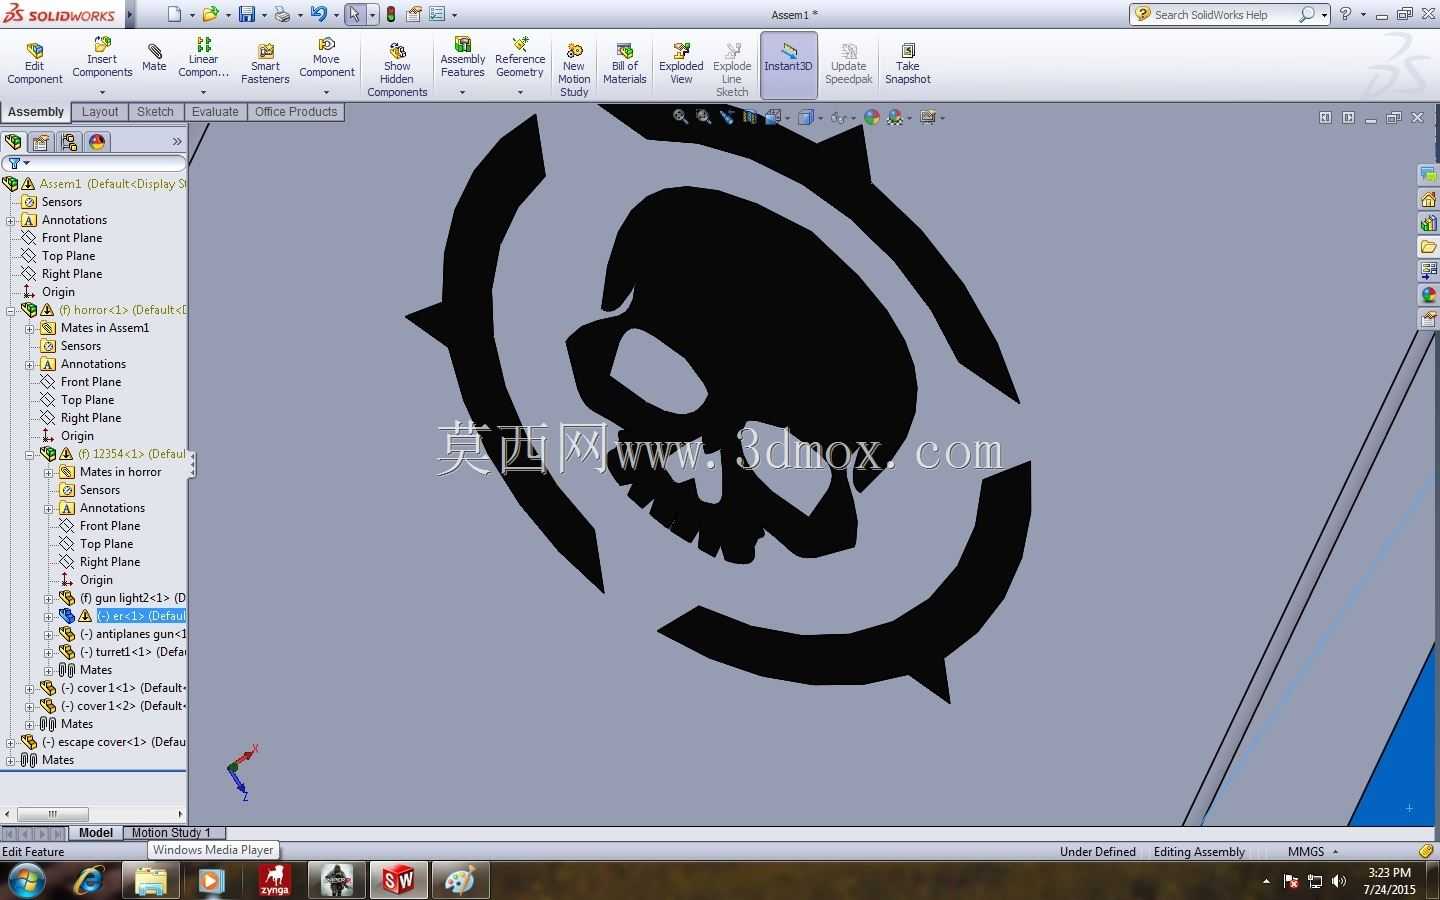Open the Reference Geometry tool
The height and width of the screenshot is (900, 1440).
pos(520,58)
